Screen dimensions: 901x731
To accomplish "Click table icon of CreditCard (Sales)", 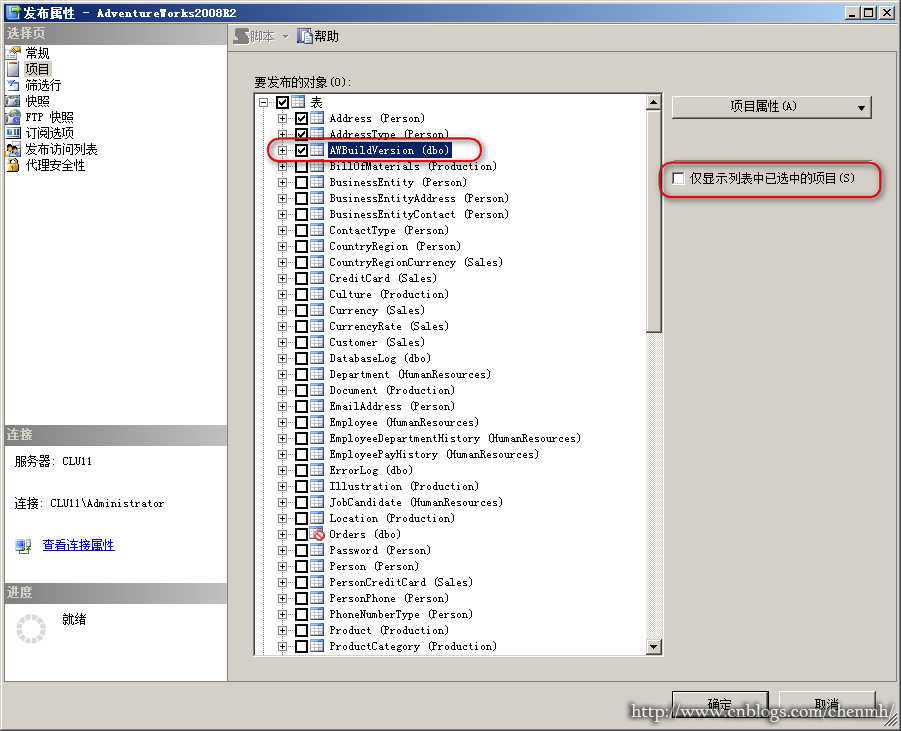I will tap(317, 278).
